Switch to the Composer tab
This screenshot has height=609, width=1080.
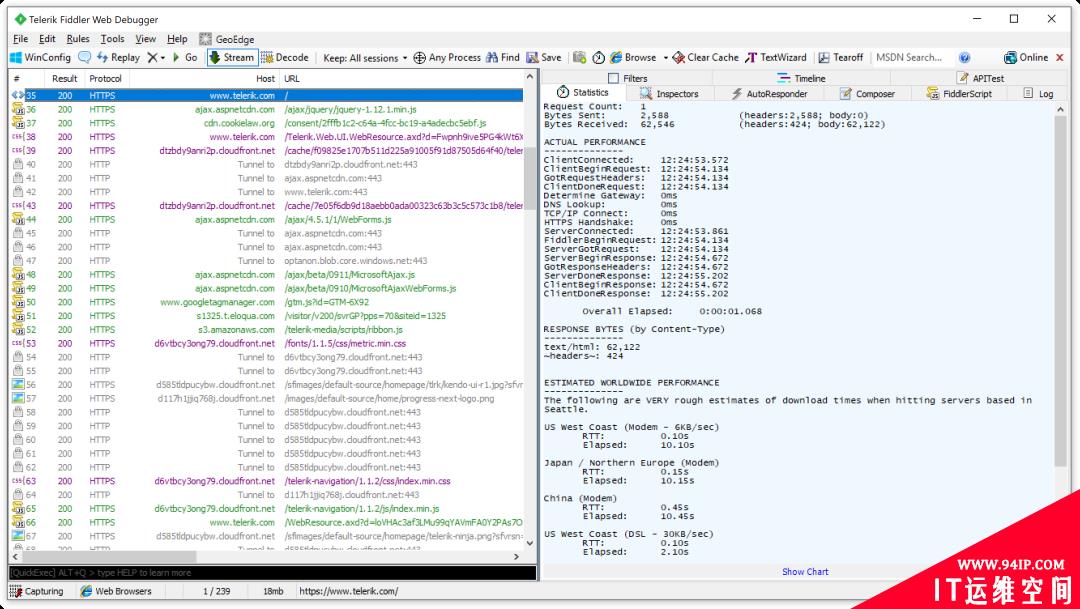pyautogui.click(x=867, y=94)
